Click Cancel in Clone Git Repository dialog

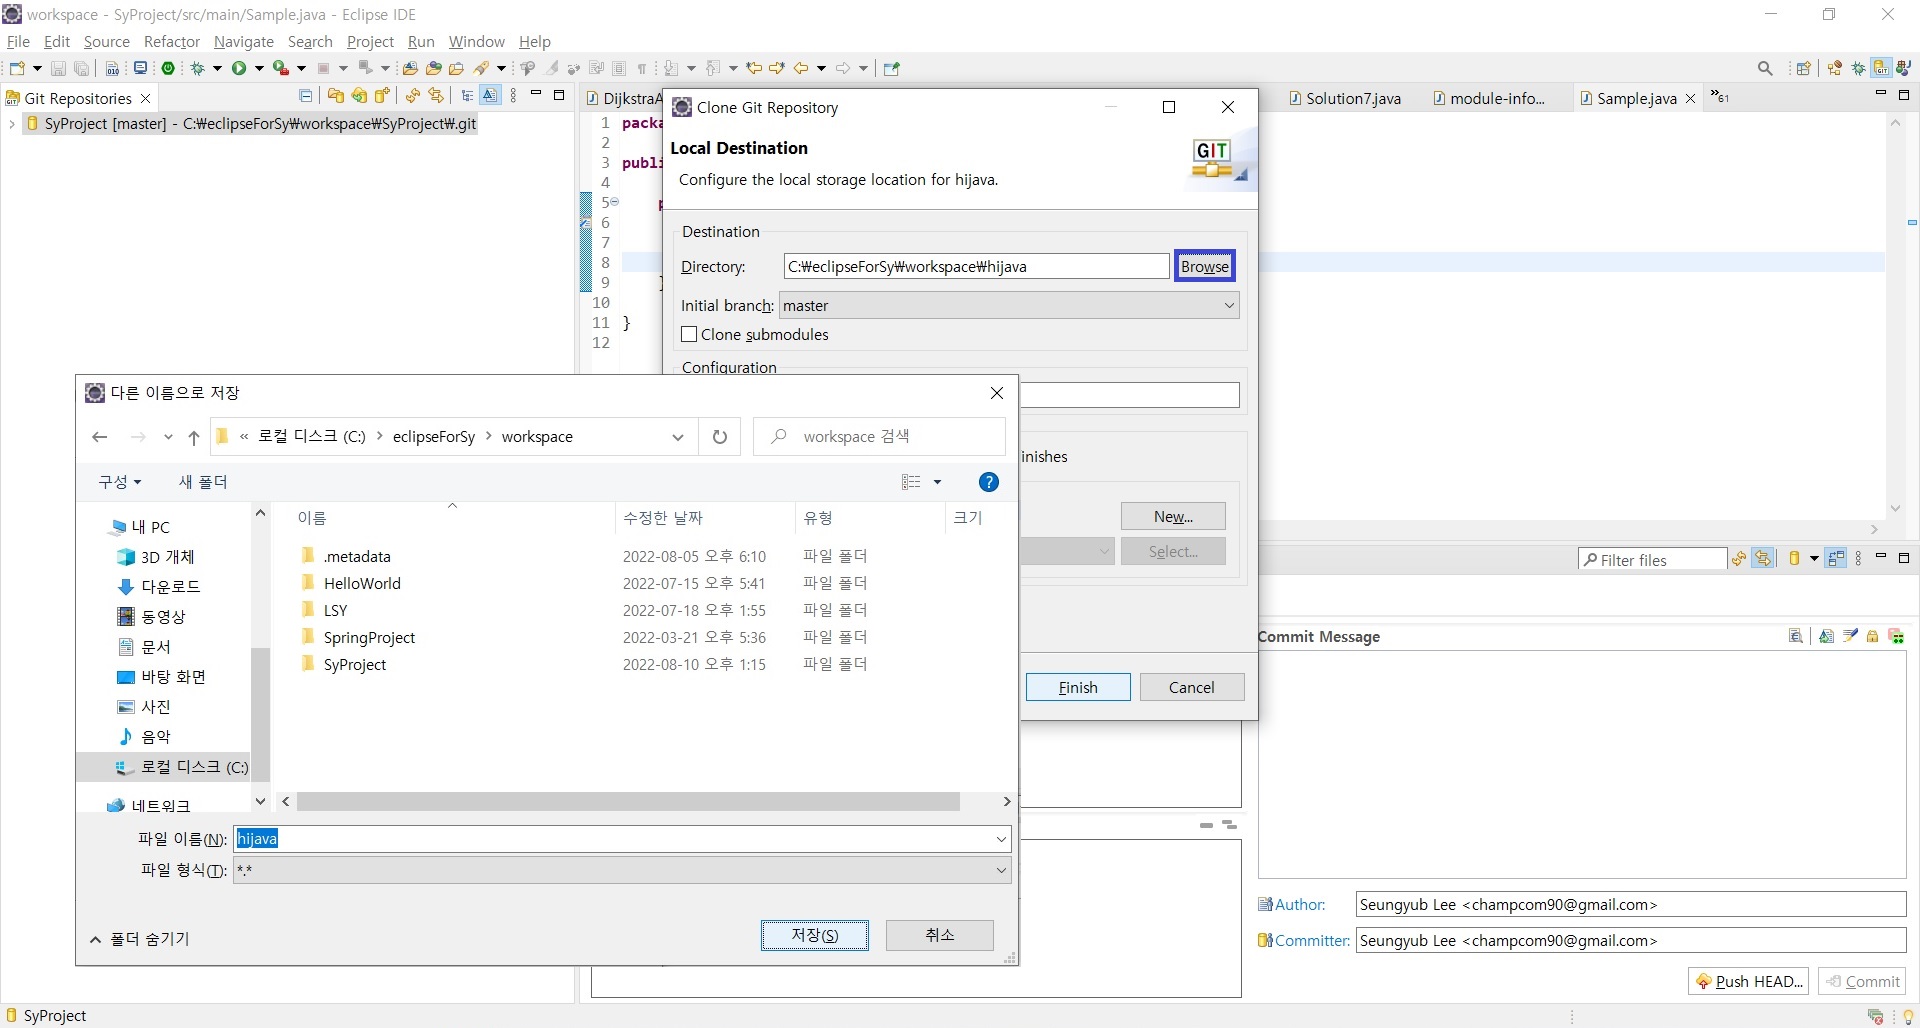(1192, 687)
